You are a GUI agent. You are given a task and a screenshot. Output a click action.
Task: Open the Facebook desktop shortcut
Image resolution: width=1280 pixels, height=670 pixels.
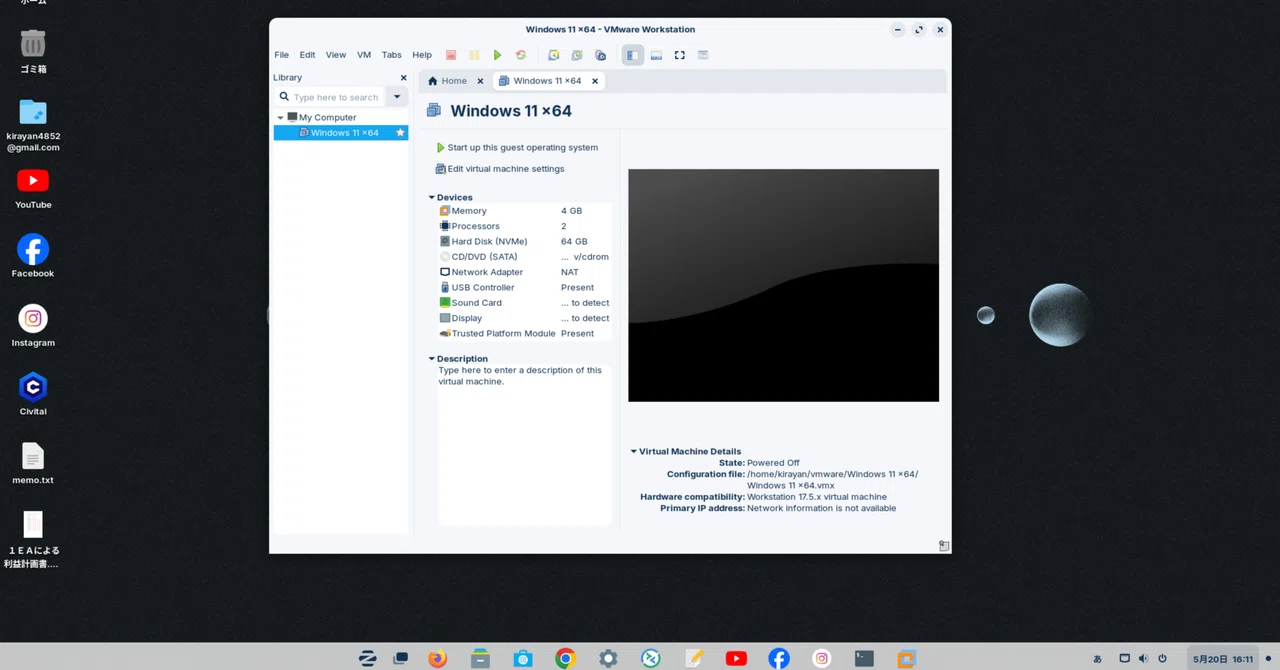click(33, 256)
